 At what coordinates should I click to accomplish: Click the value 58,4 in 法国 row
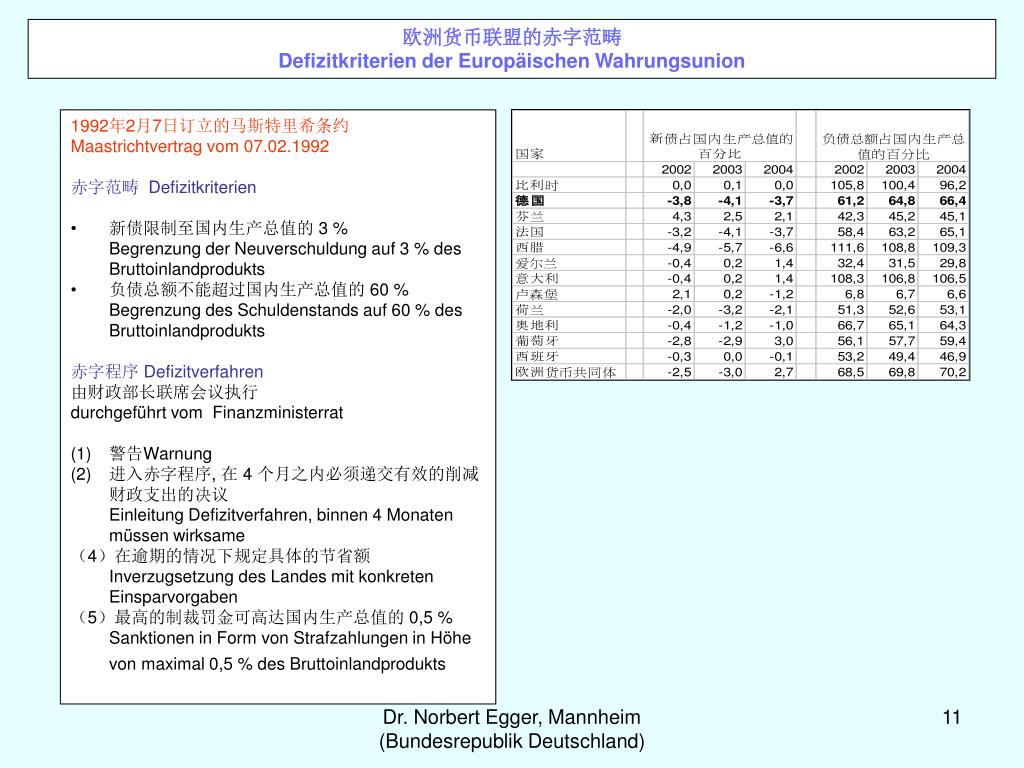[x=851, y=232]
